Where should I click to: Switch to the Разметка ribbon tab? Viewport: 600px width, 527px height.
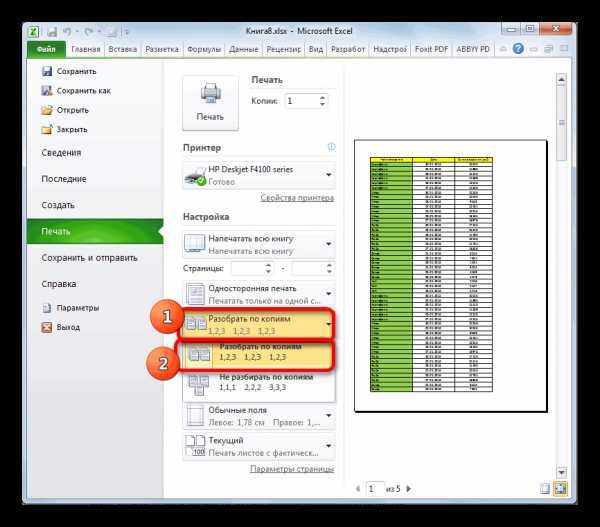coord(162,49)
